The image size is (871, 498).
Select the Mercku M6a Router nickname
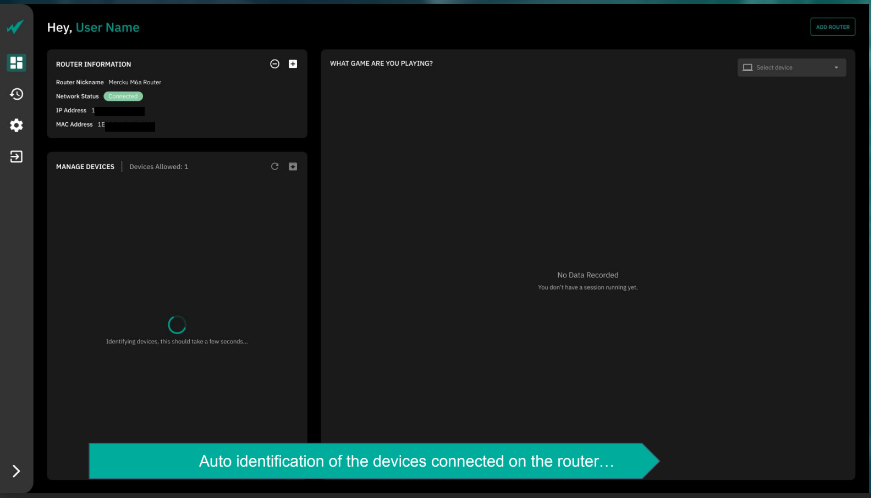click(x=135, y=82)
